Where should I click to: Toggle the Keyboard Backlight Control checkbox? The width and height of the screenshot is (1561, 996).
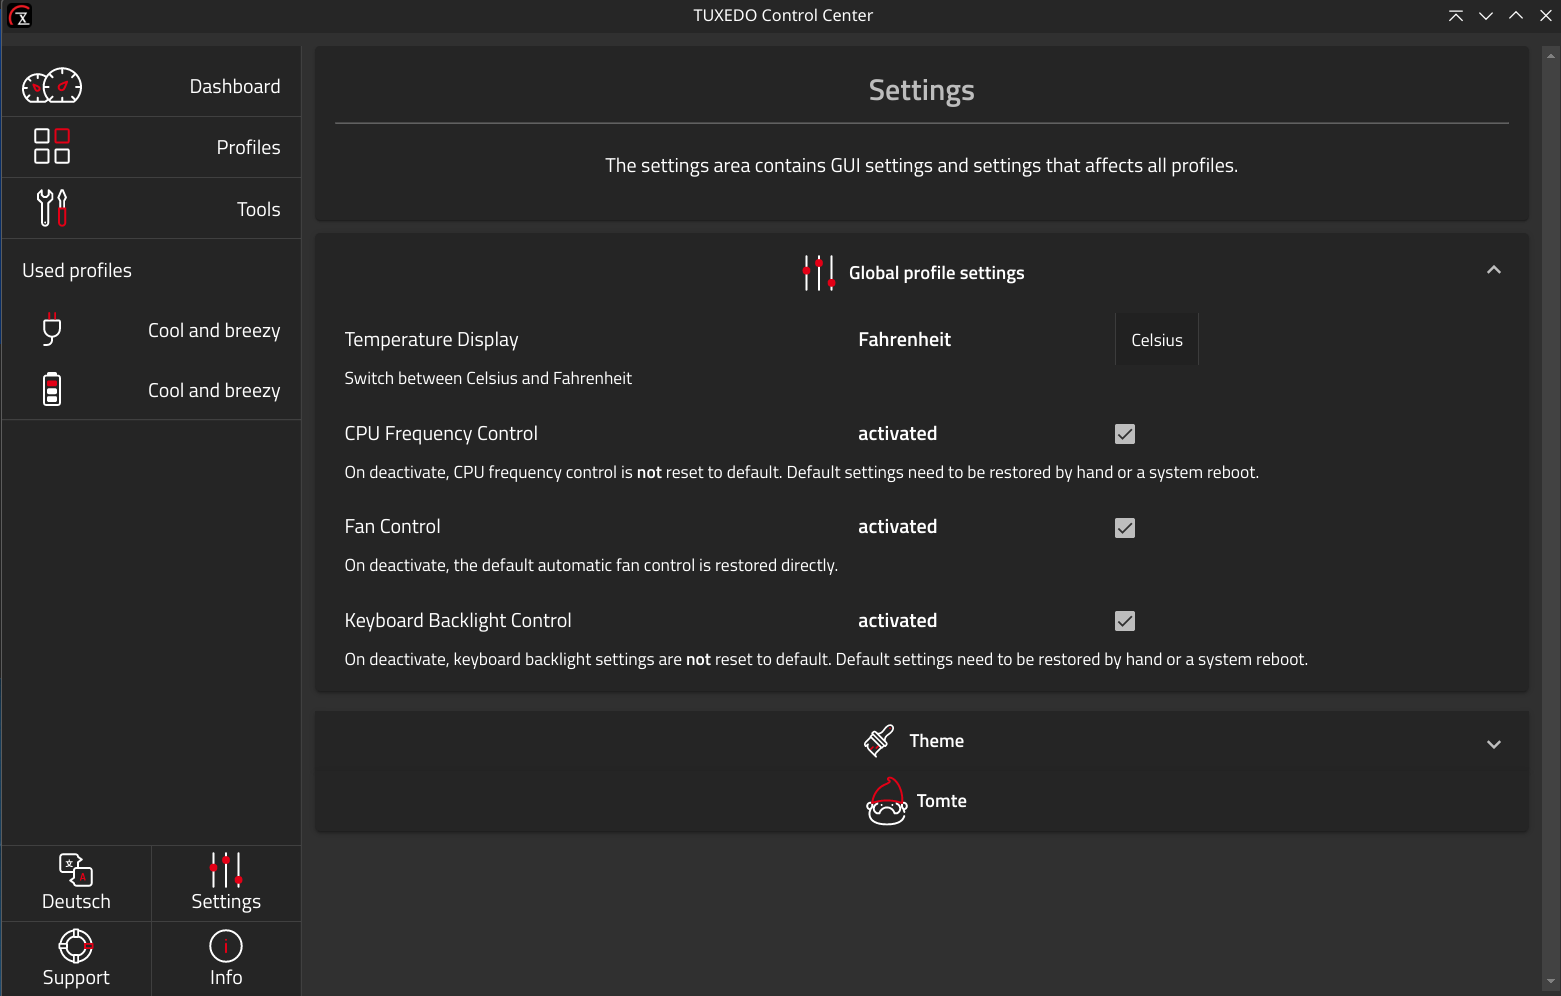point(1125,621)
